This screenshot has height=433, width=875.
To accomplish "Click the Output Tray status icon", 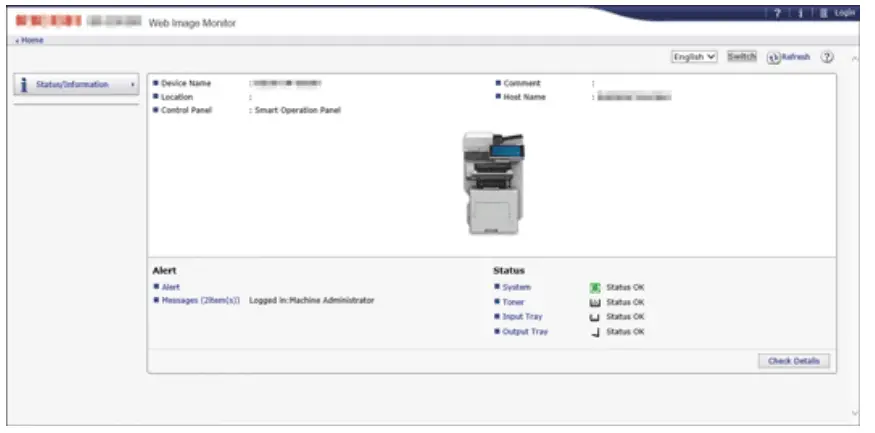I will [x=595, y=333].
